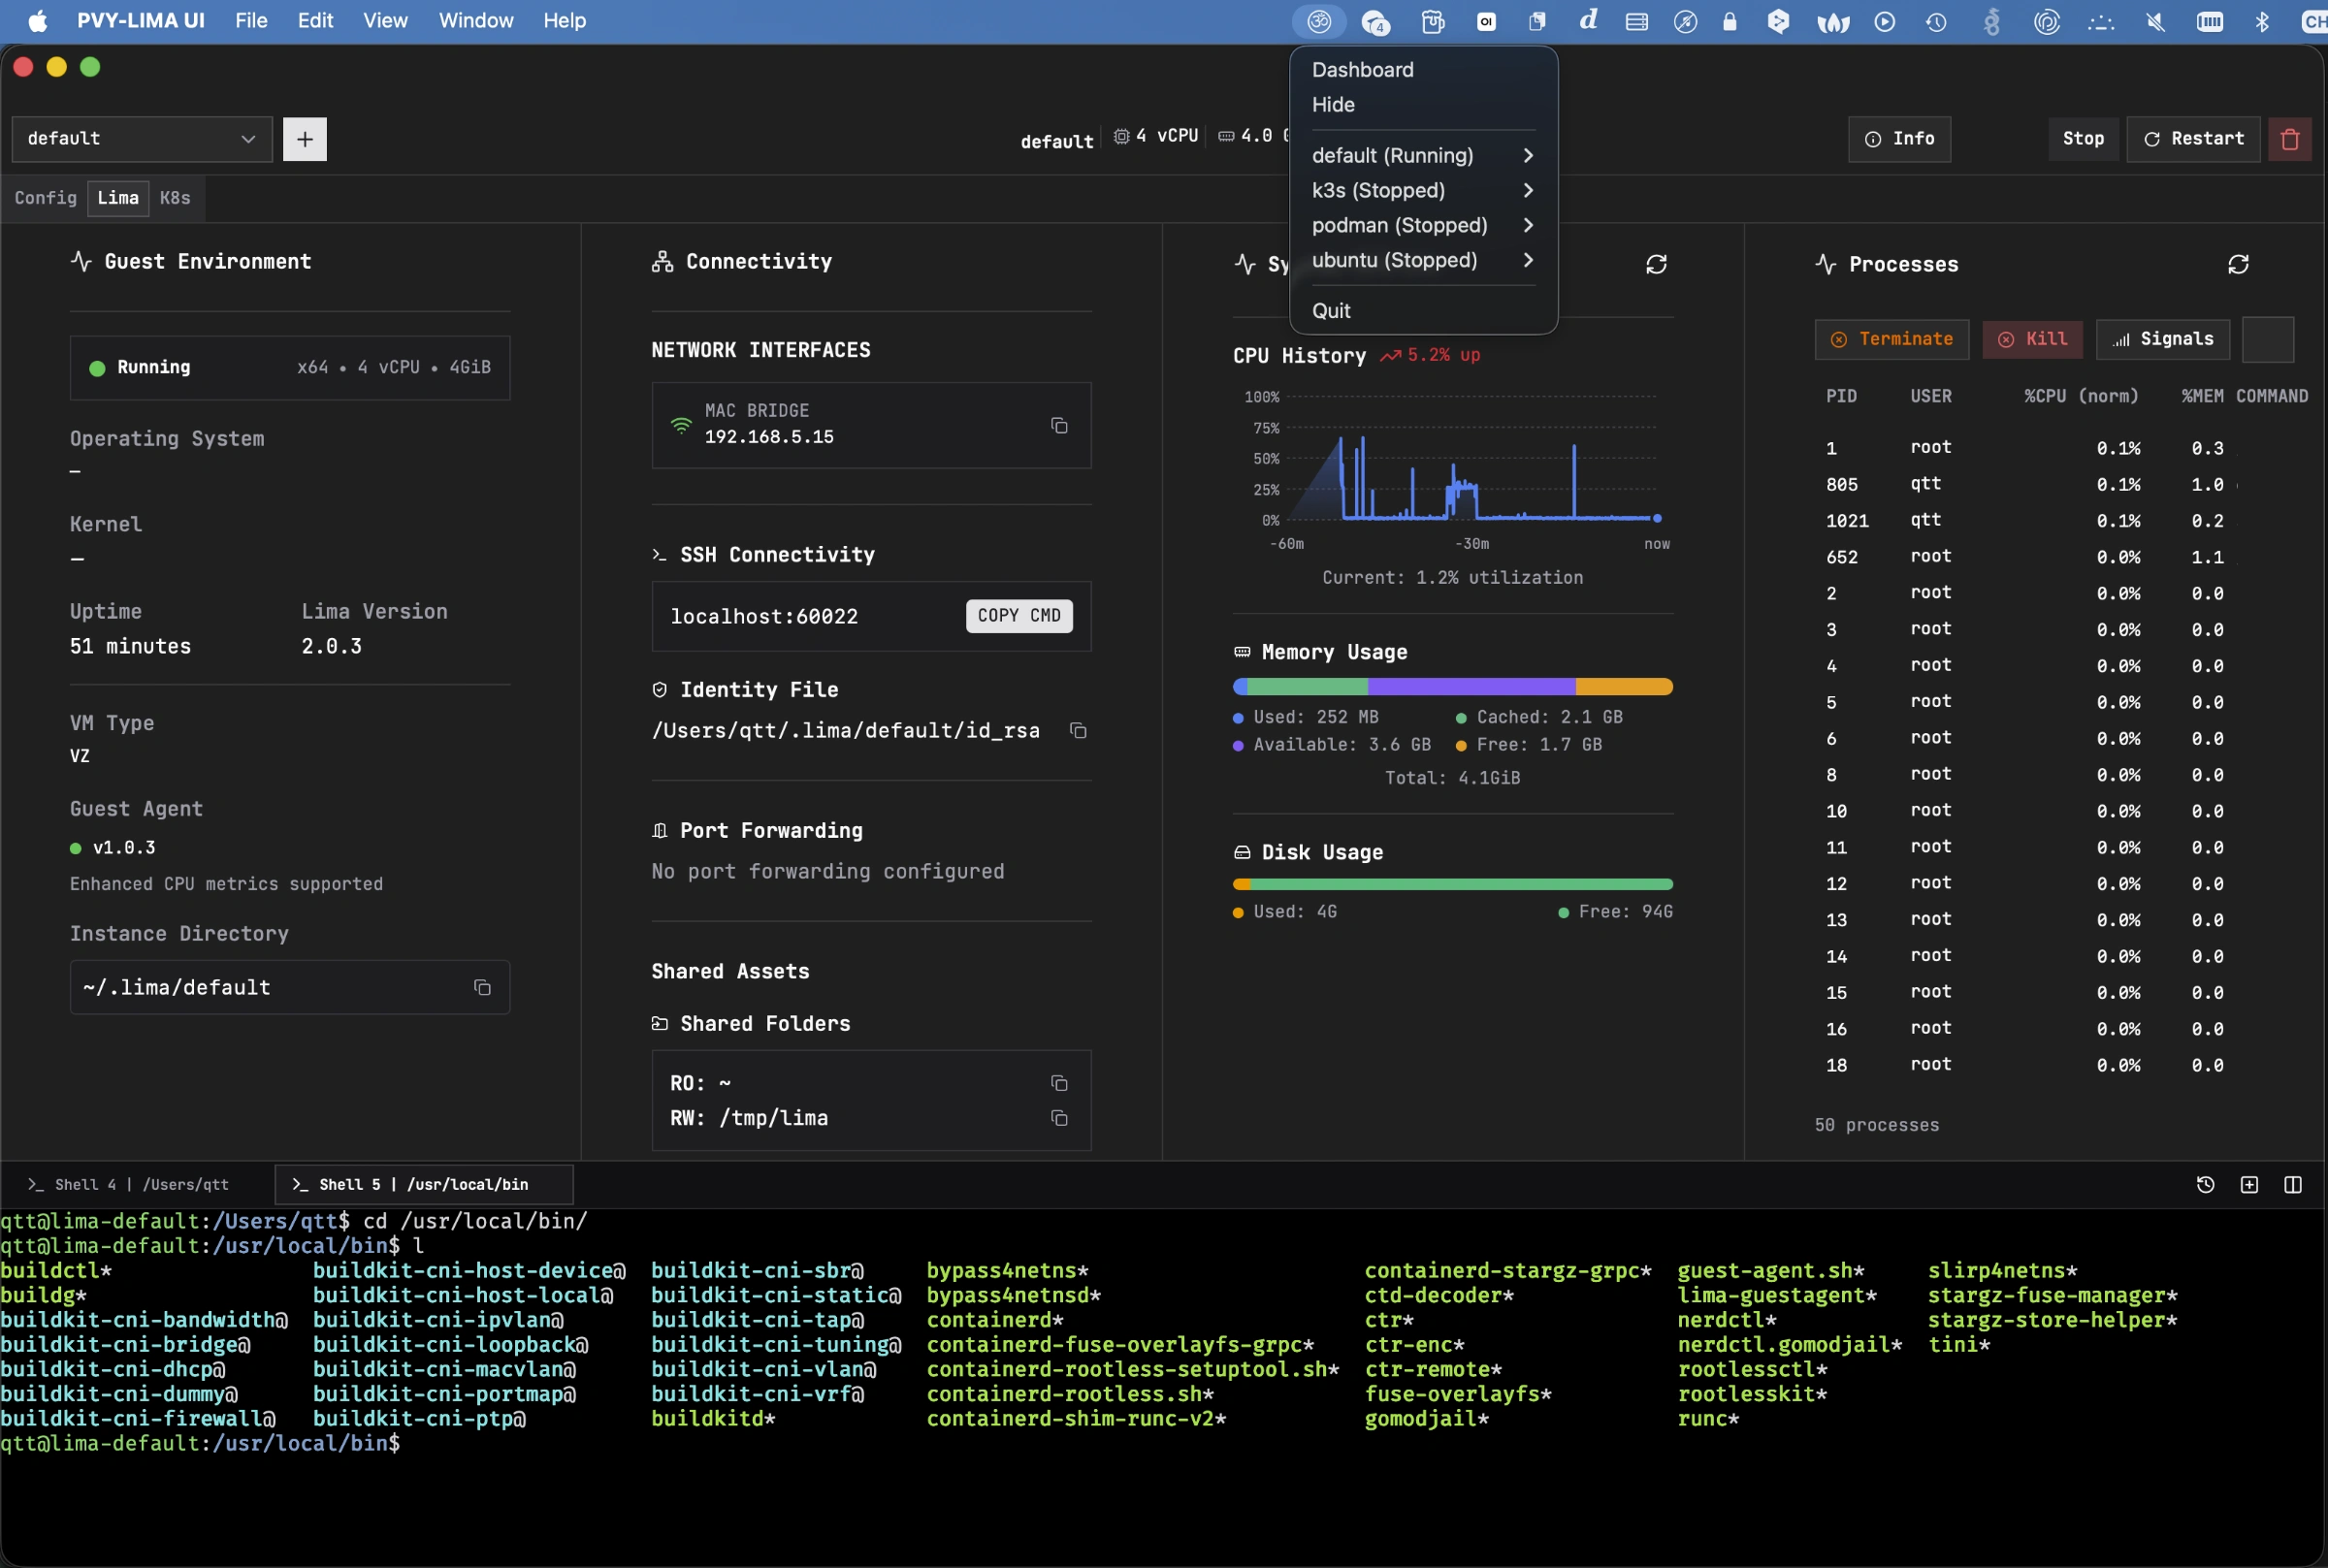Select Shell 5 /usr/local/bin tab
2328x1568 pixels.
click(x=423, y=1185)
